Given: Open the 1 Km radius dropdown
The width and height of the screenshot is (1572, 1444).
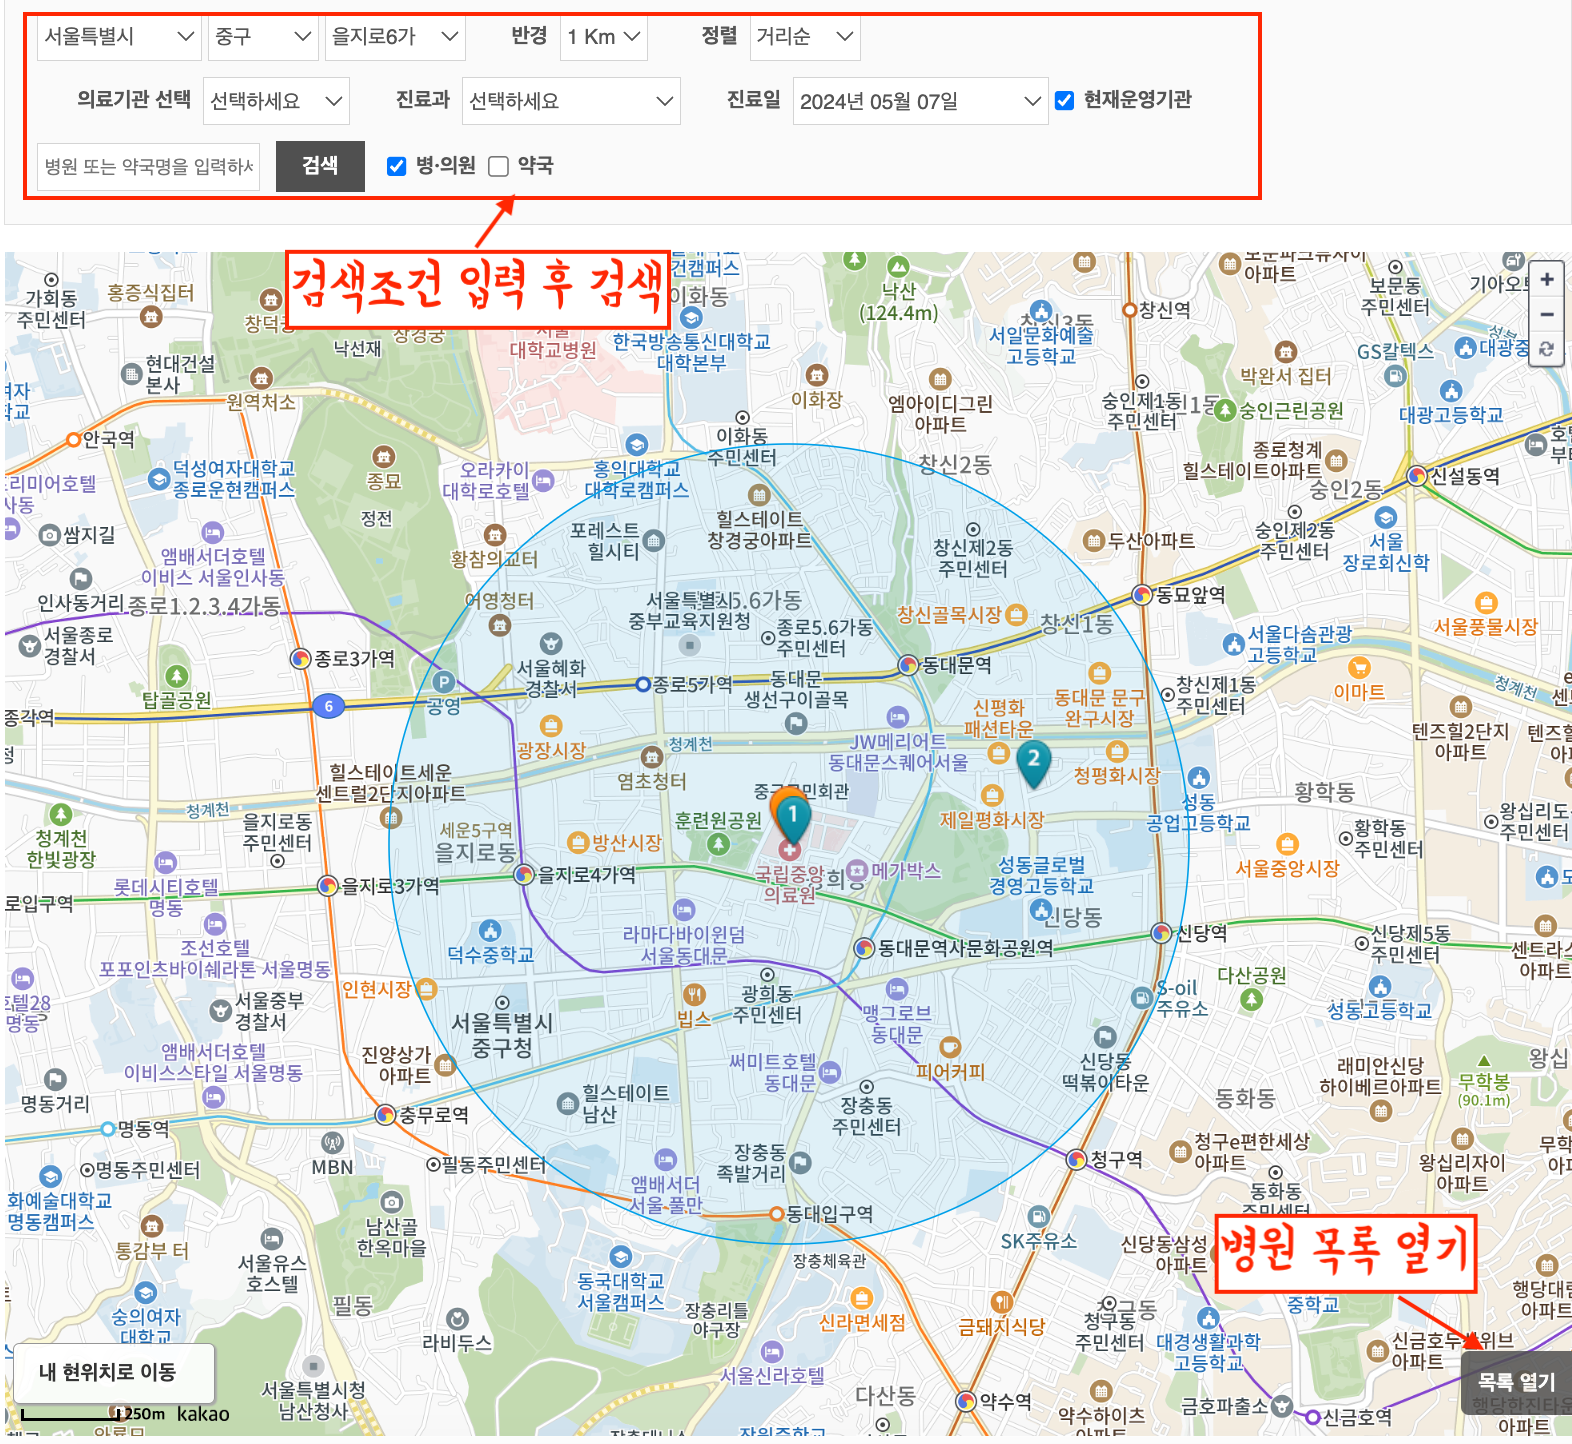Looking at the screenshot, I should point(603,37).
